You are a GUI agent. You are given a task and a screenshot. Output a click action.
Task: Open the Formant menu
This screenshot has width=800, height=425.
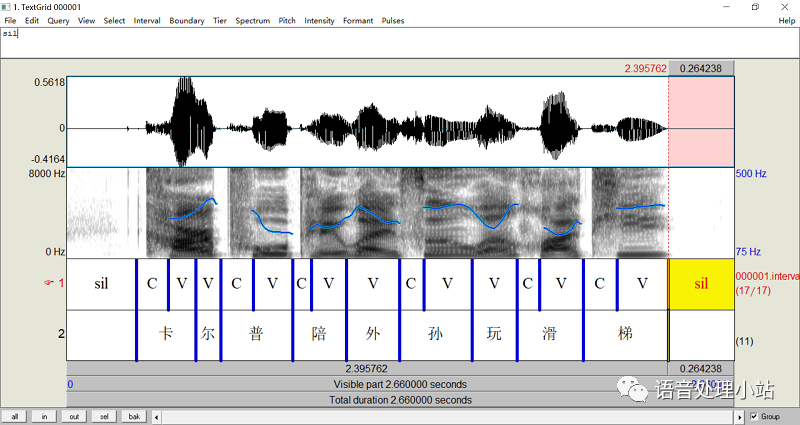pyautogui.click(x=358, y=21)
